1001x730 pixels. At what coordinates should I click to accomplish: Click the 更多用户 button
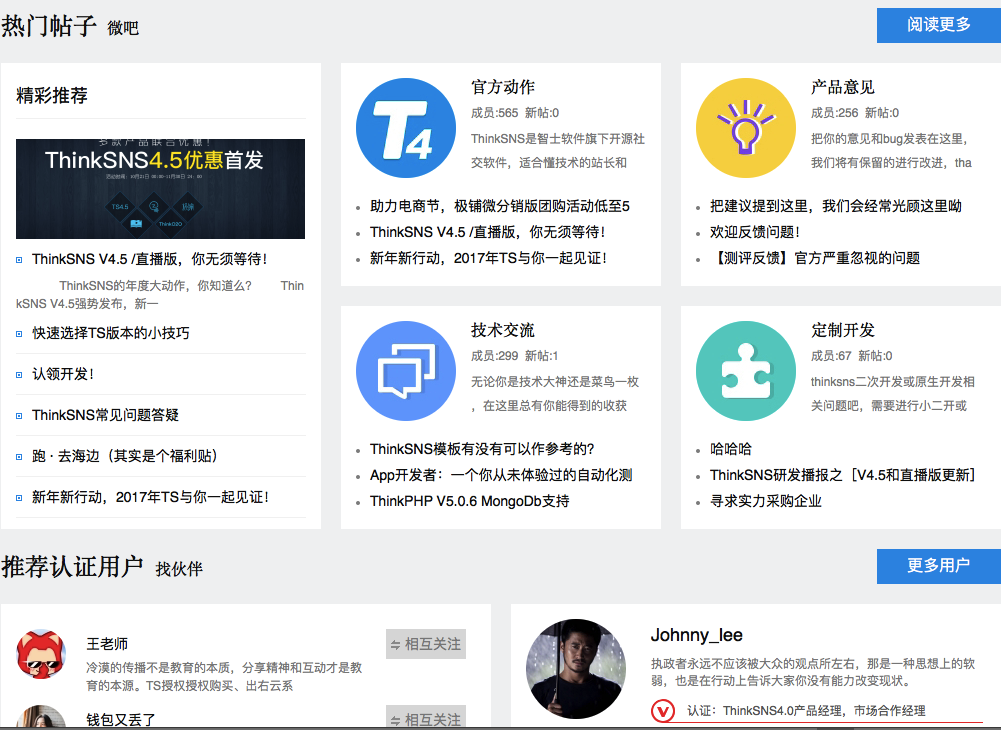point(938,566)
